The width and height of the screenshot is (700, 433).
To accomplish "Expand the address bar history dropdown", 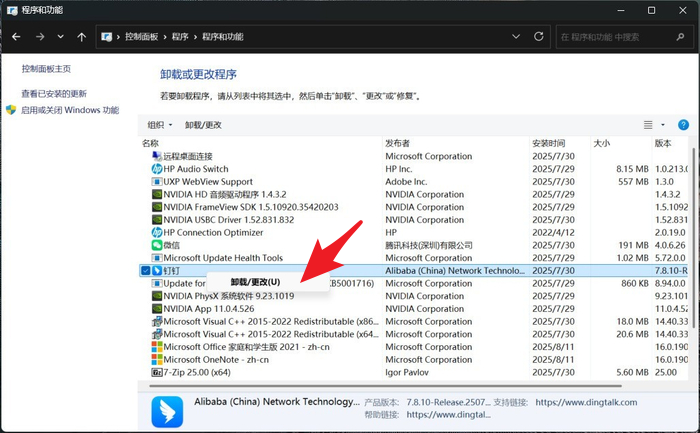I will pos(516,37).
